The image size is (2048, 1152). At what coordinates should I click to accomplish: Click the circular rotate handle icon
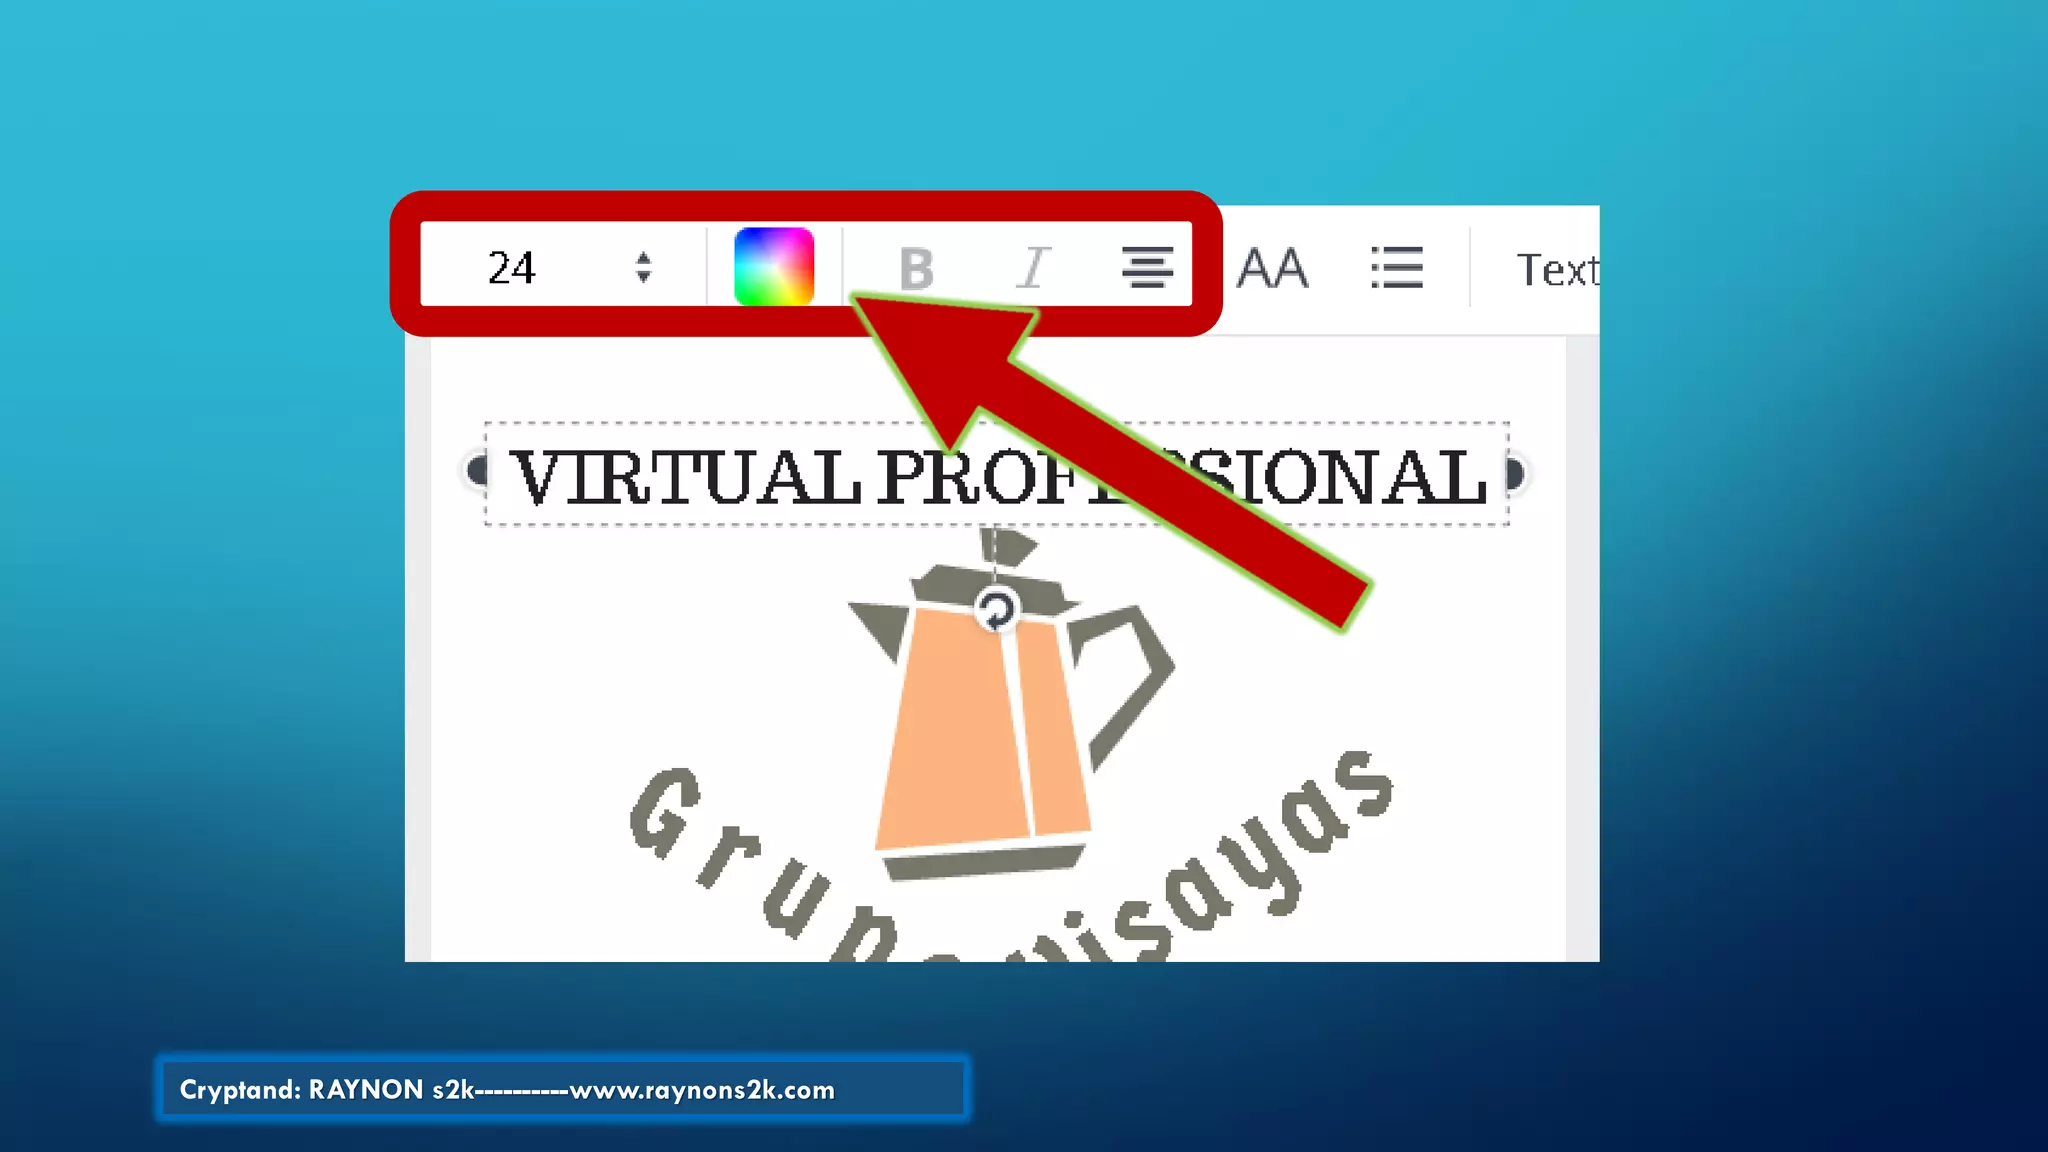tap(996, 611)
